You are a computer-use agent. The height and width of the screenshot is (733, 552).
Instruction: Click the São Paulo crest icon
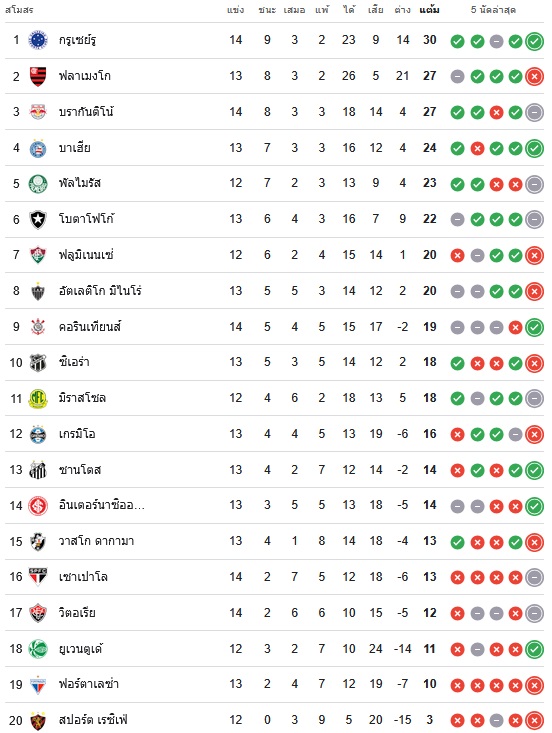38,577
